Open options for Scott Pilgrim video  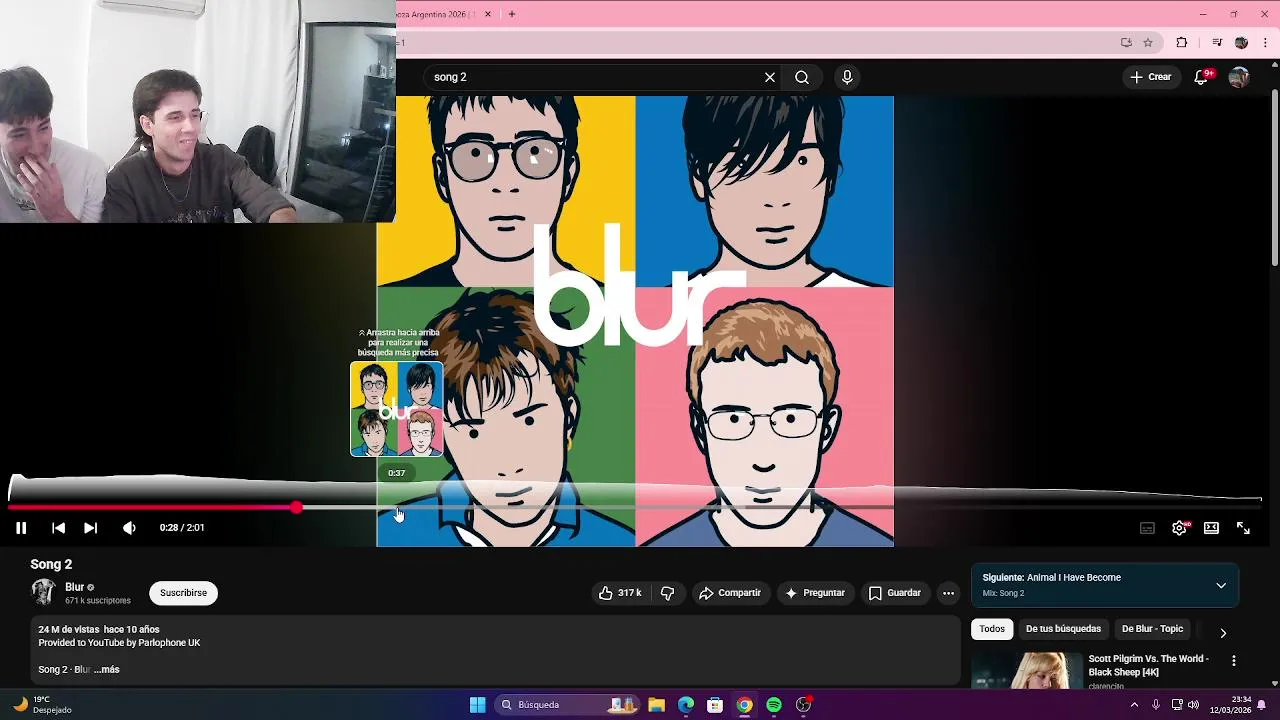click(1233, 661)
